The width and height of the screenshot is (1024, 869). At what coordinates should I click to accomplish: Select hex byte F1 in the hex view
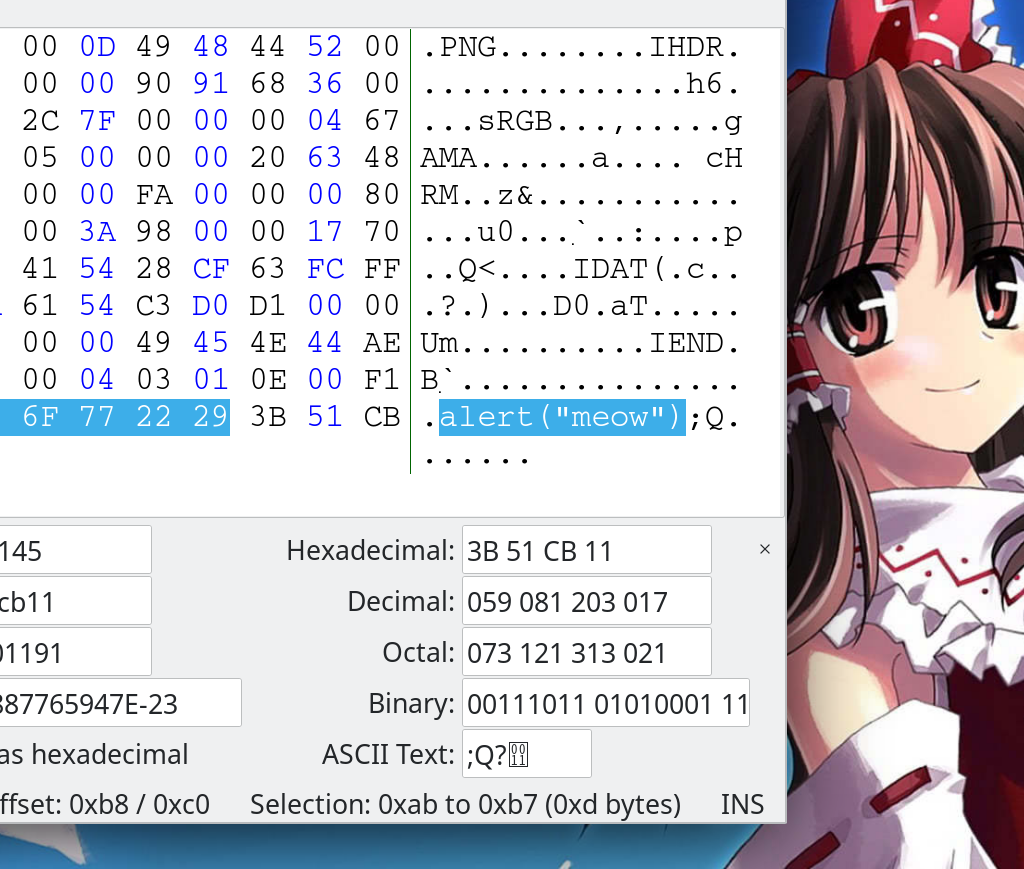click(x=382, y=380)
